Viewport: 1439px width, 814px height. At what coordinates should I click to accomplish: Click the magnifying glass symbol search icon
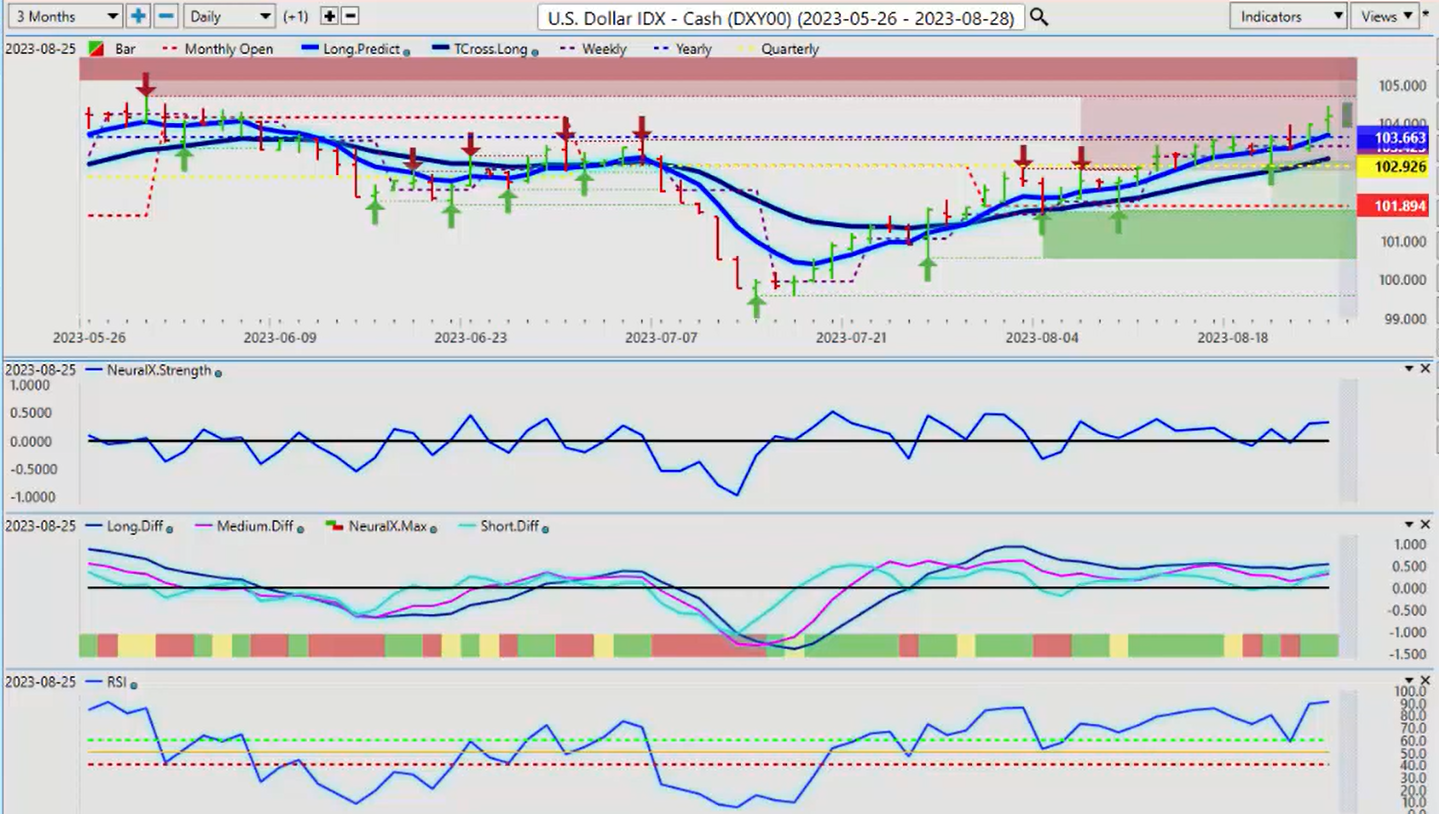pyautogui.click(x=1039, y=16)
